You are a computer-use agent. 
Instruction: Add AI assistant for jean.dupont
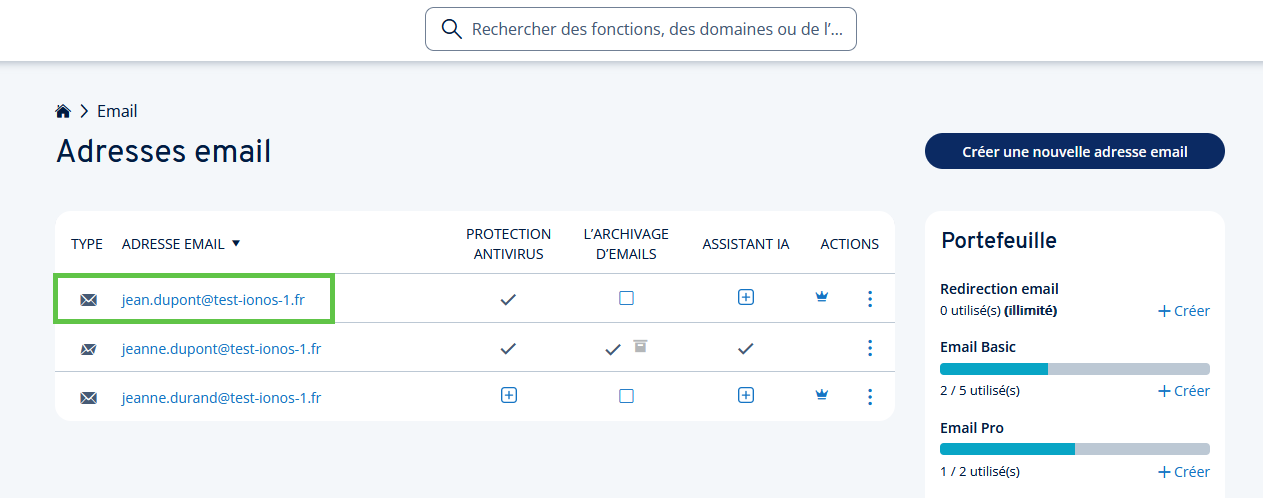coord(745,298)
